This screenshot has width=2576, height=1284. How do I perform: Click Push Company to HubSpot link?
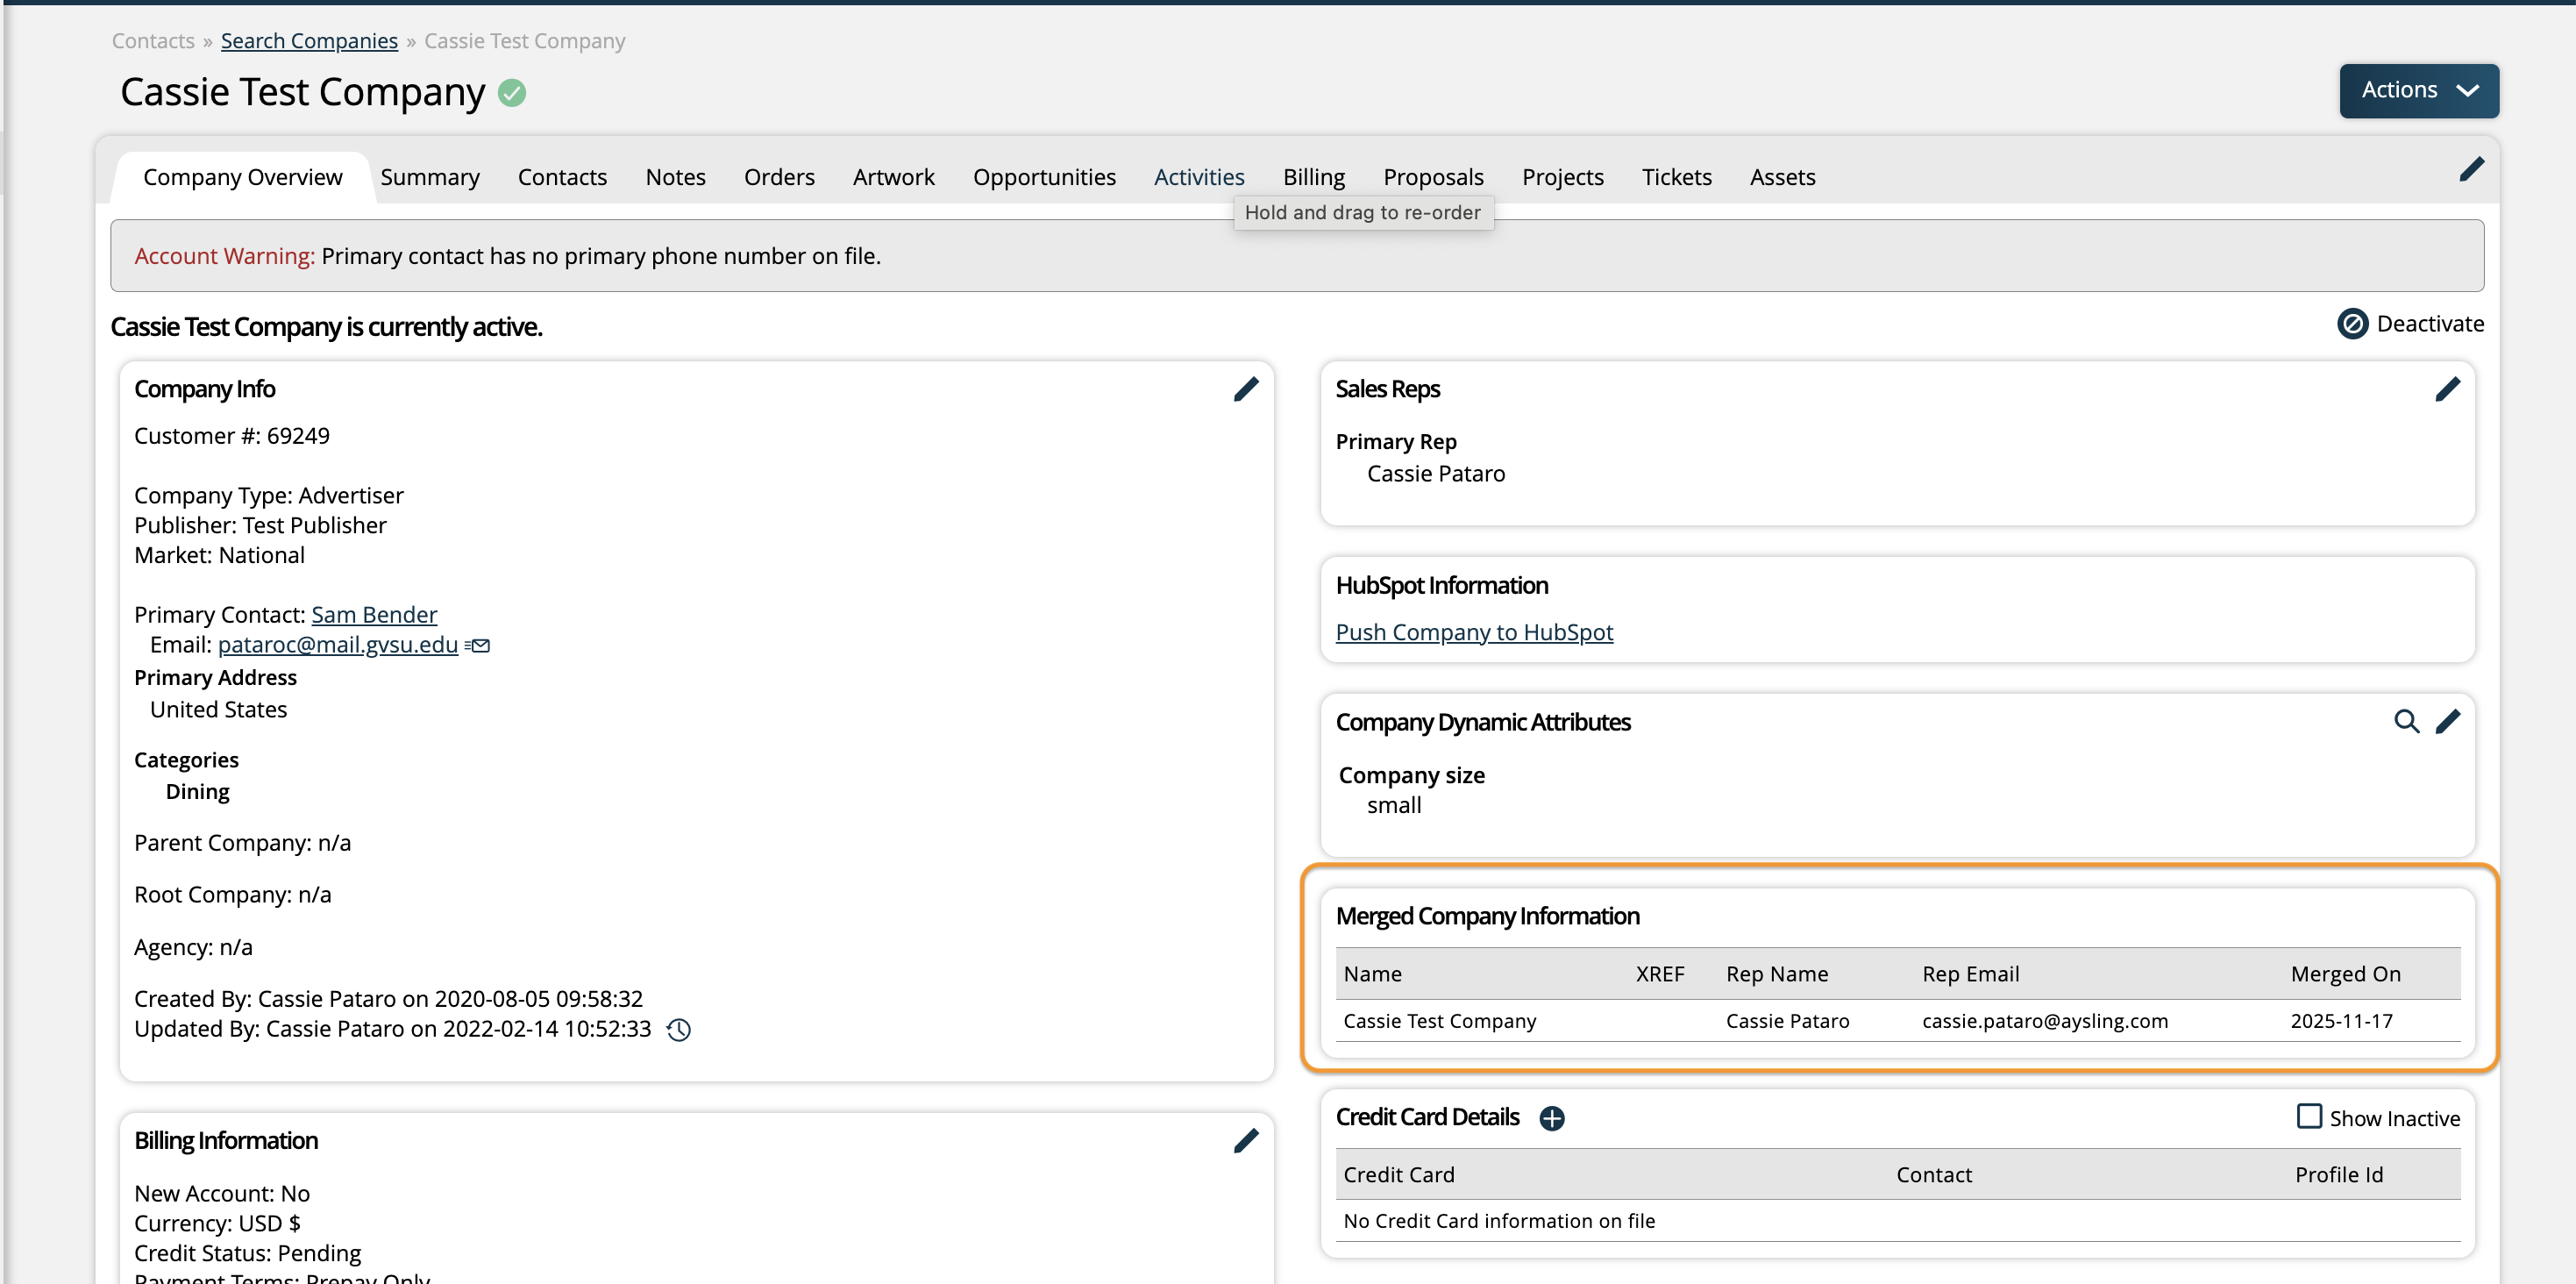[x=1473, y=632]
